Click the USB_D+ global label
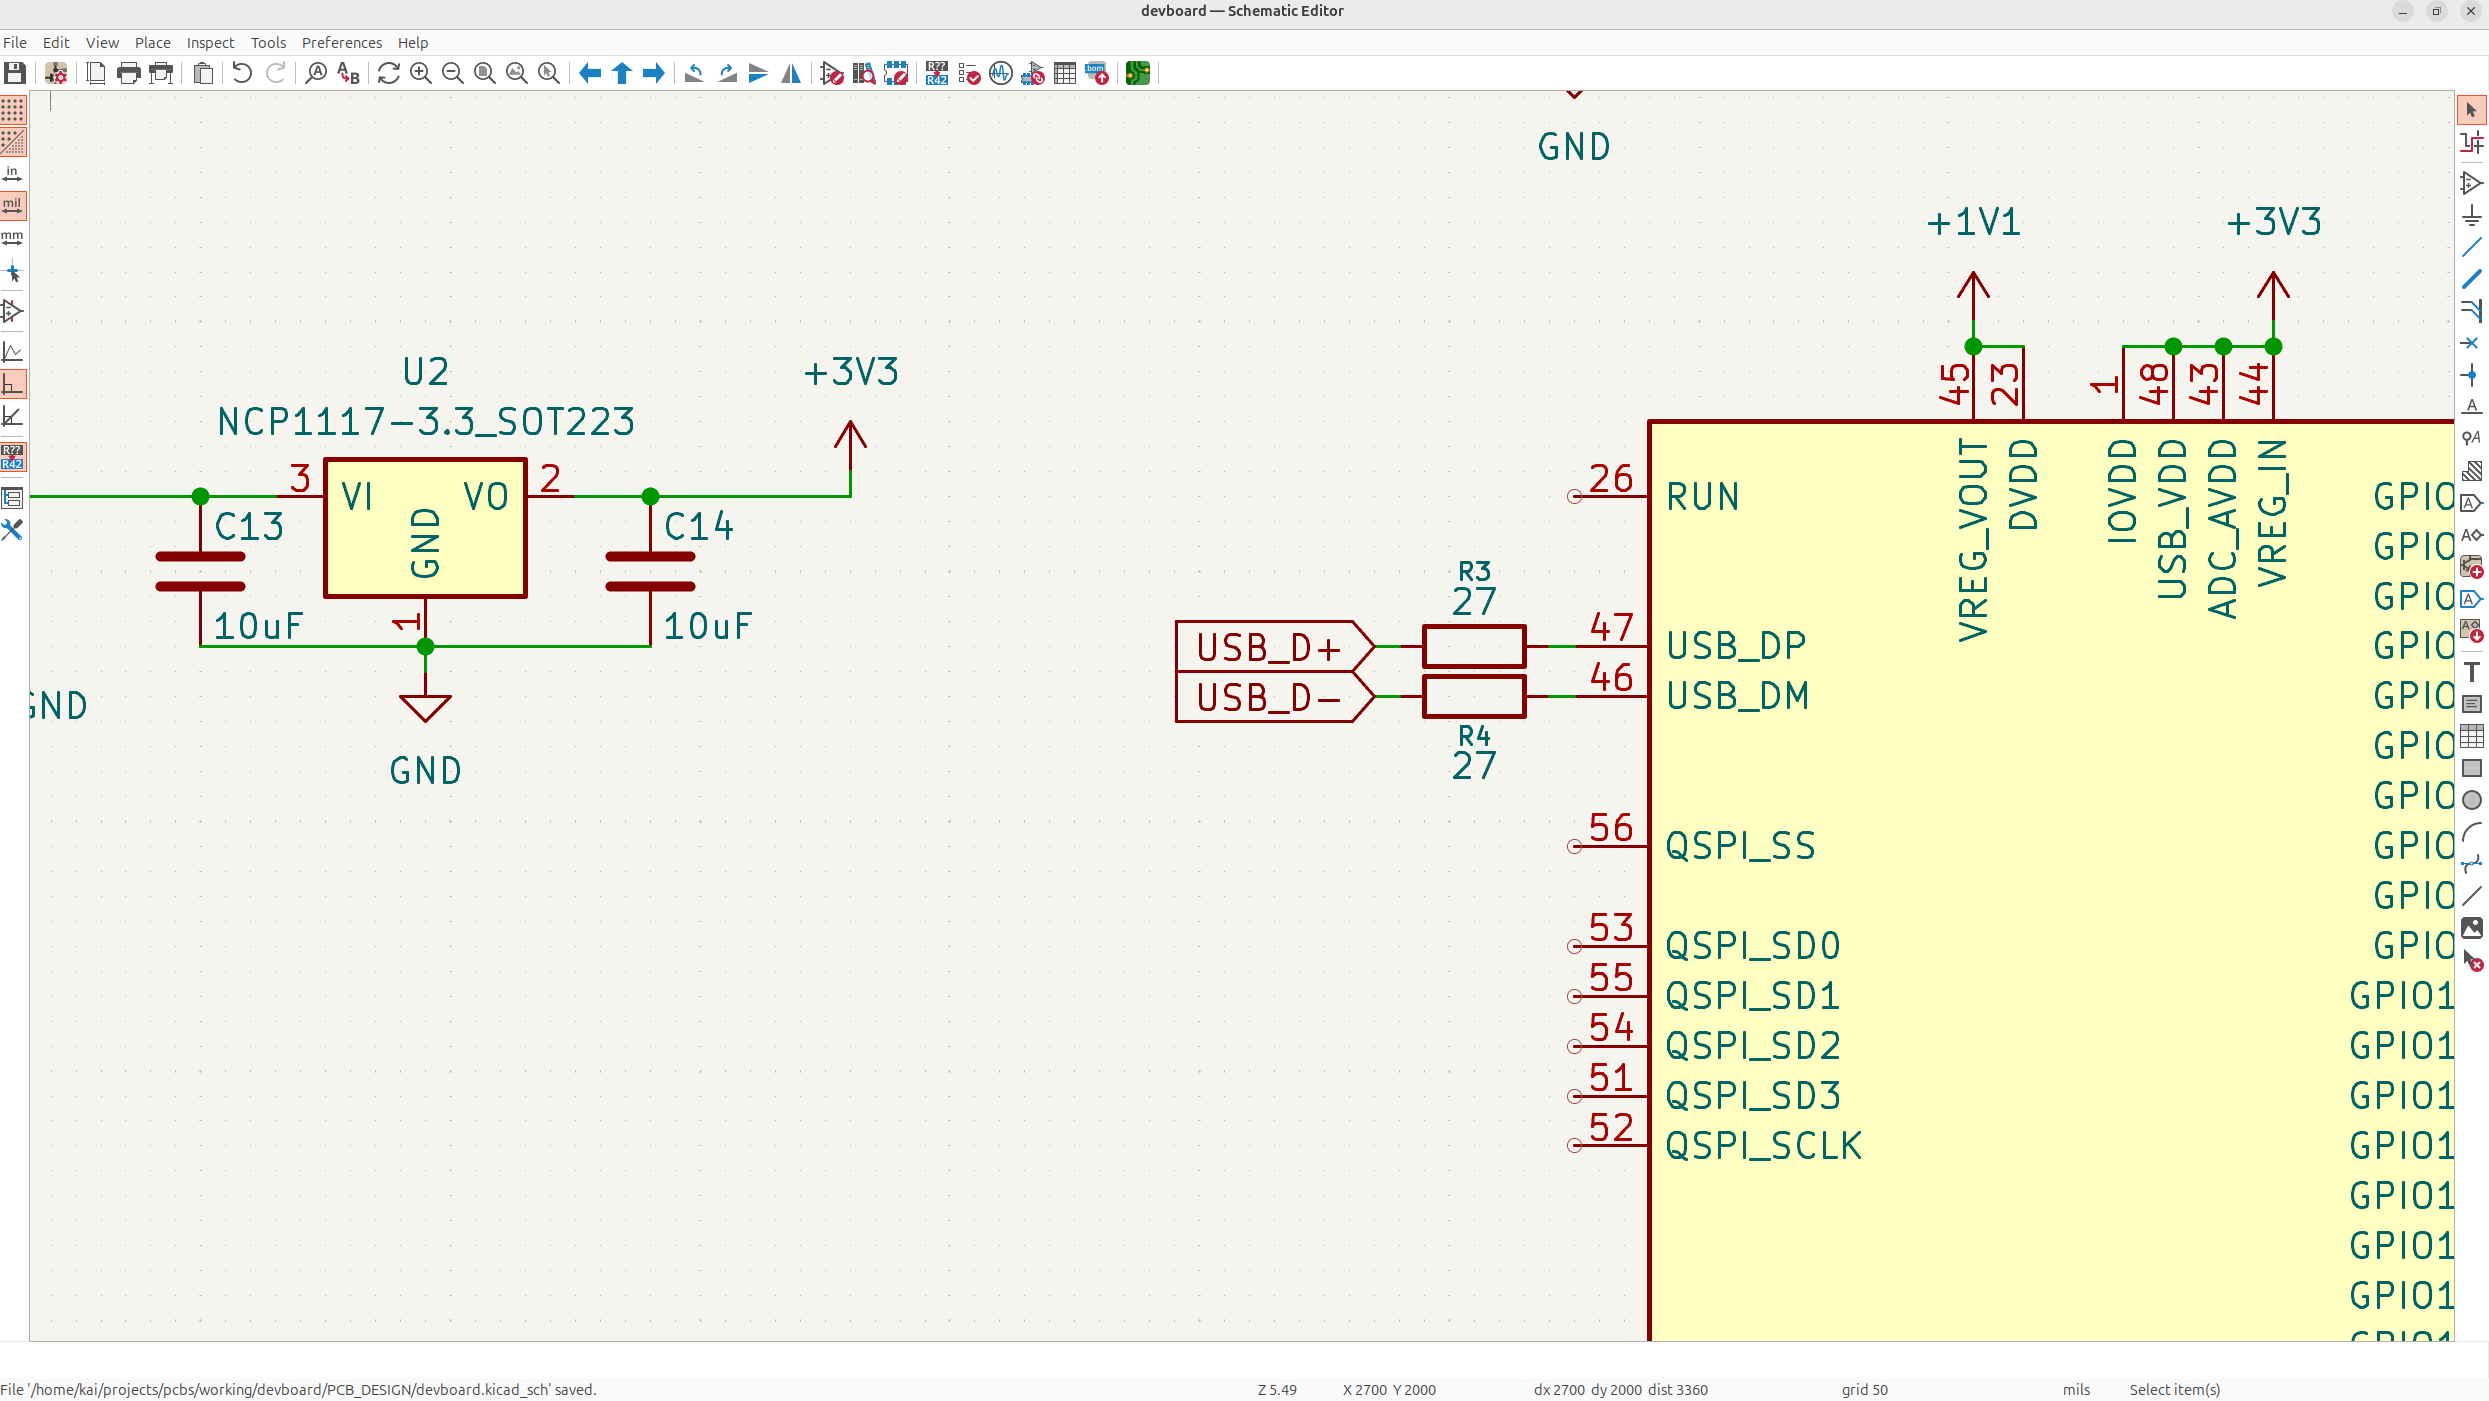2489x1401 pixels. (1268, 647)
